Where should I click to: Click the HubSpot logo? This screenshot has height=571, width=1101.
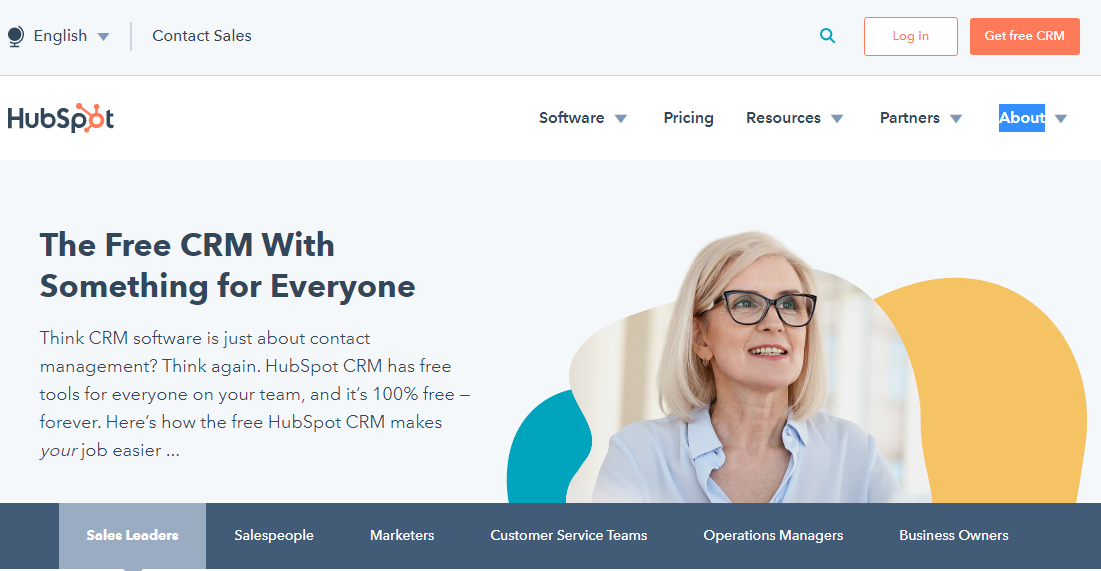(60, 118)
